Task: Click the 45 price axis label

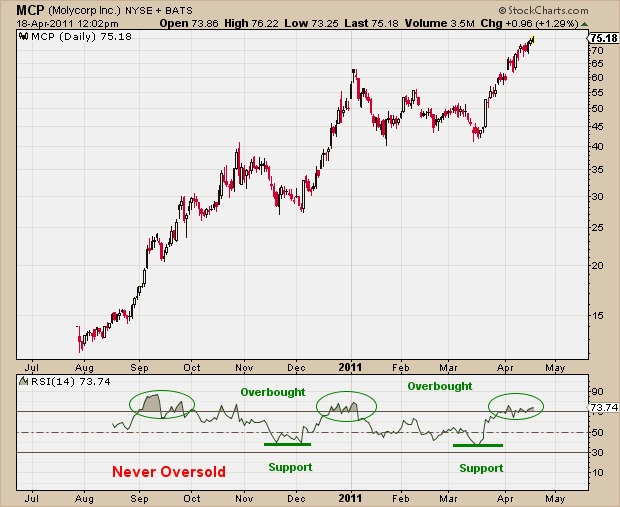Action: click(x=597, y=127)
